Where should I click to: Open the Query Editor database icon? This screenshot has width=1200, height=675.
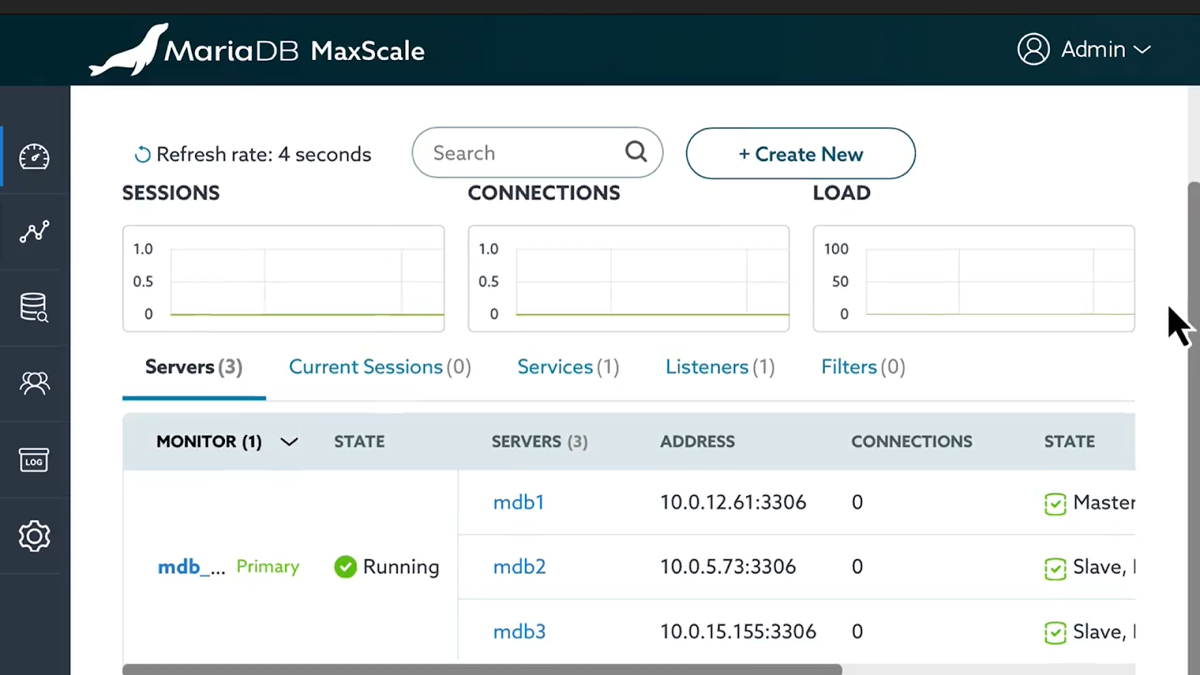[34, 308]
